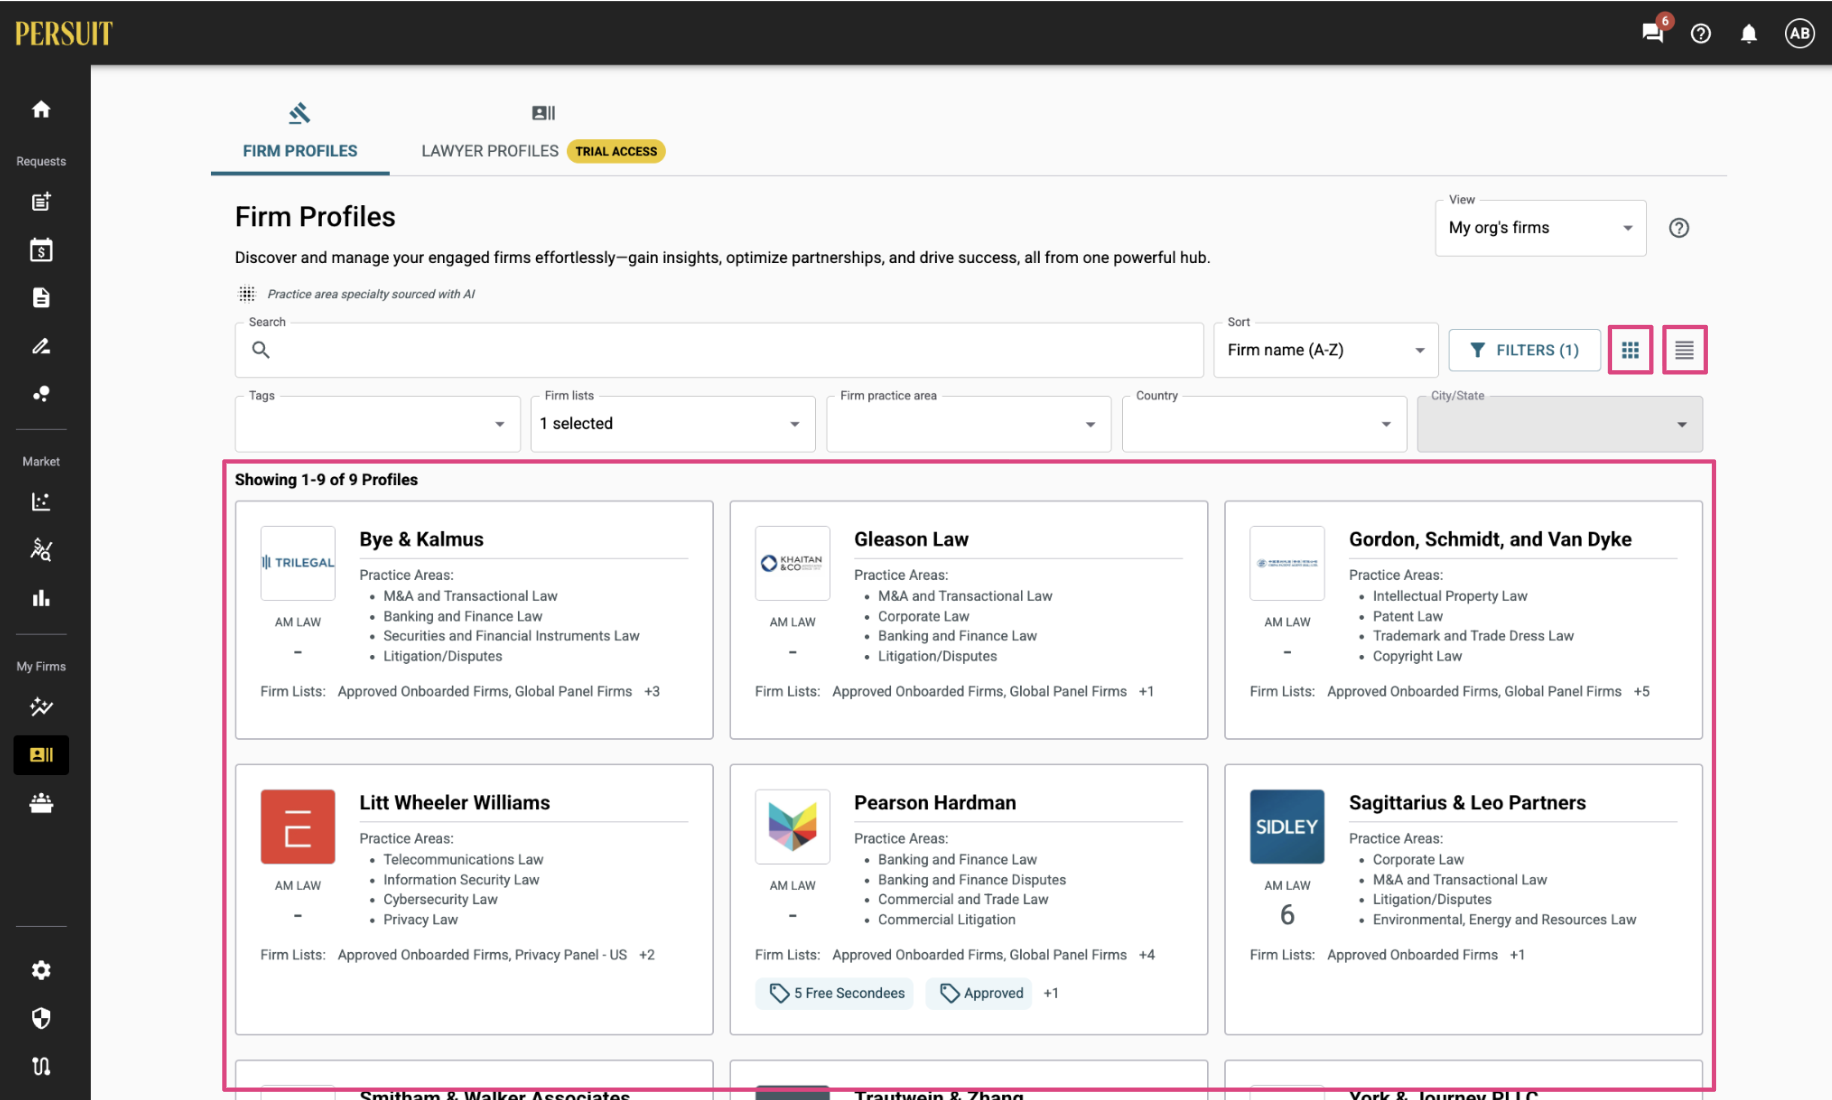Image resolution: width=1832 pixels, height=1100 pixels.
Task: Open the Sort Firm name (A-Z) dropdown
Action: (1326, 350)
